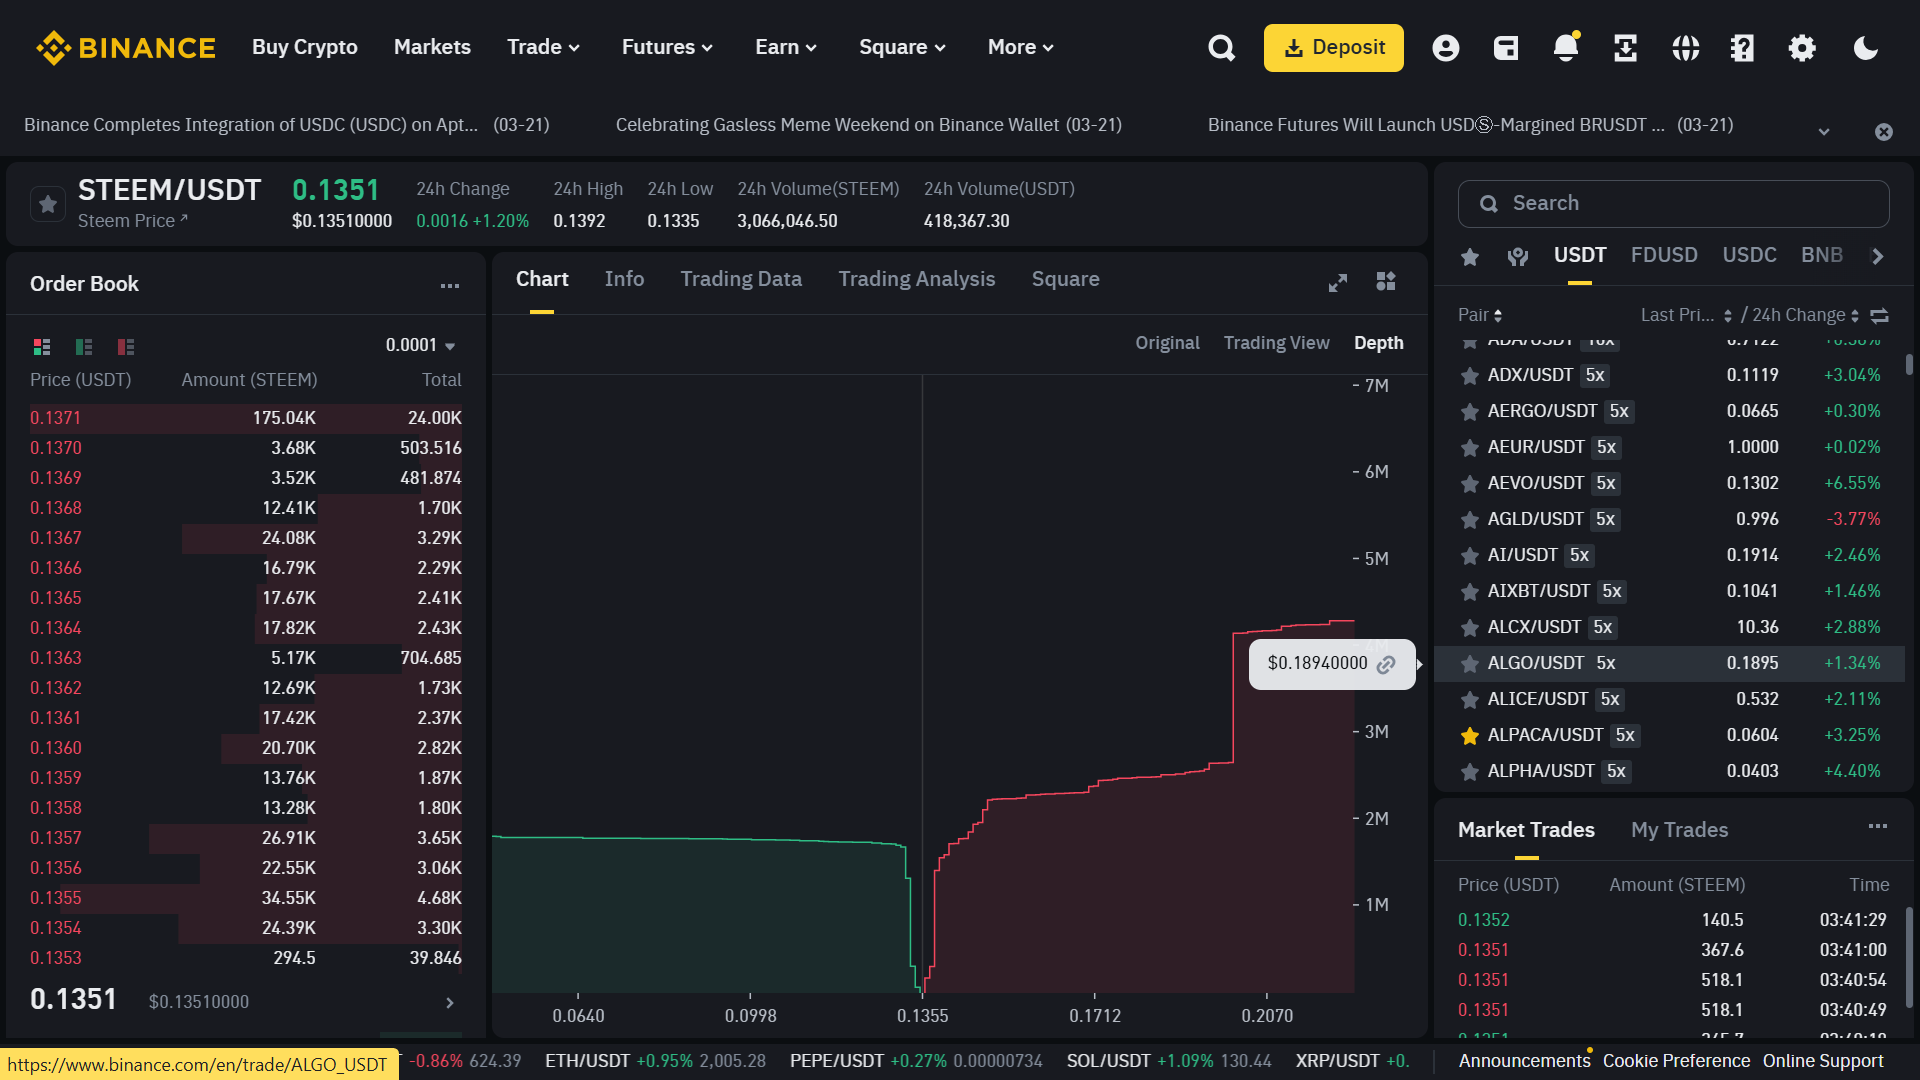Open the Buy Crypto link
The width and height of the screenshot is (1920, 1080).
coord(304,47)
